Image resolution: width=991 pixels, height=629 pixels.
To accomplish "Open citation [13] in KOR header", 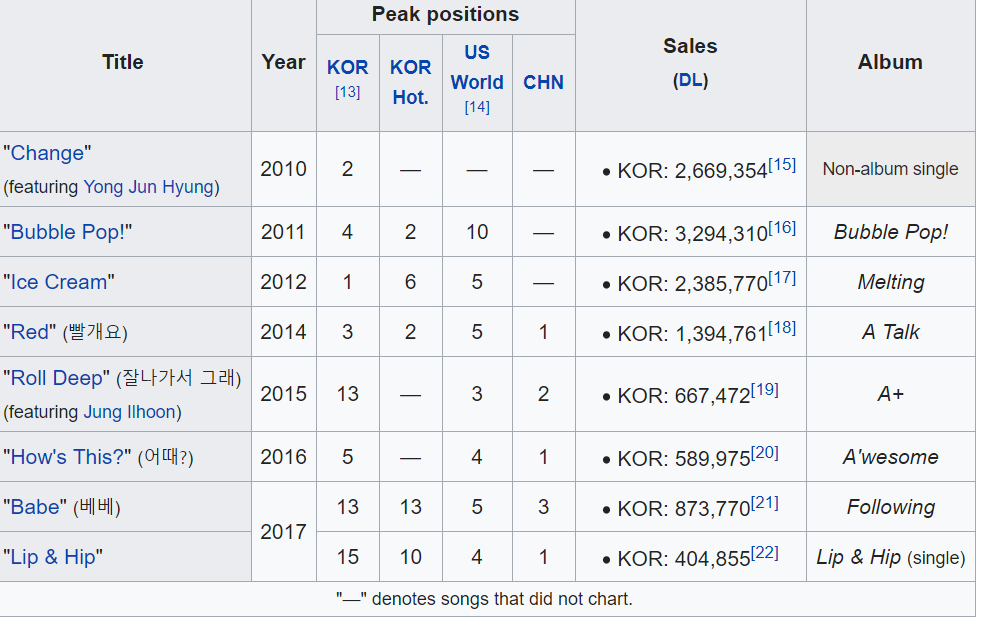I will 348,92.
